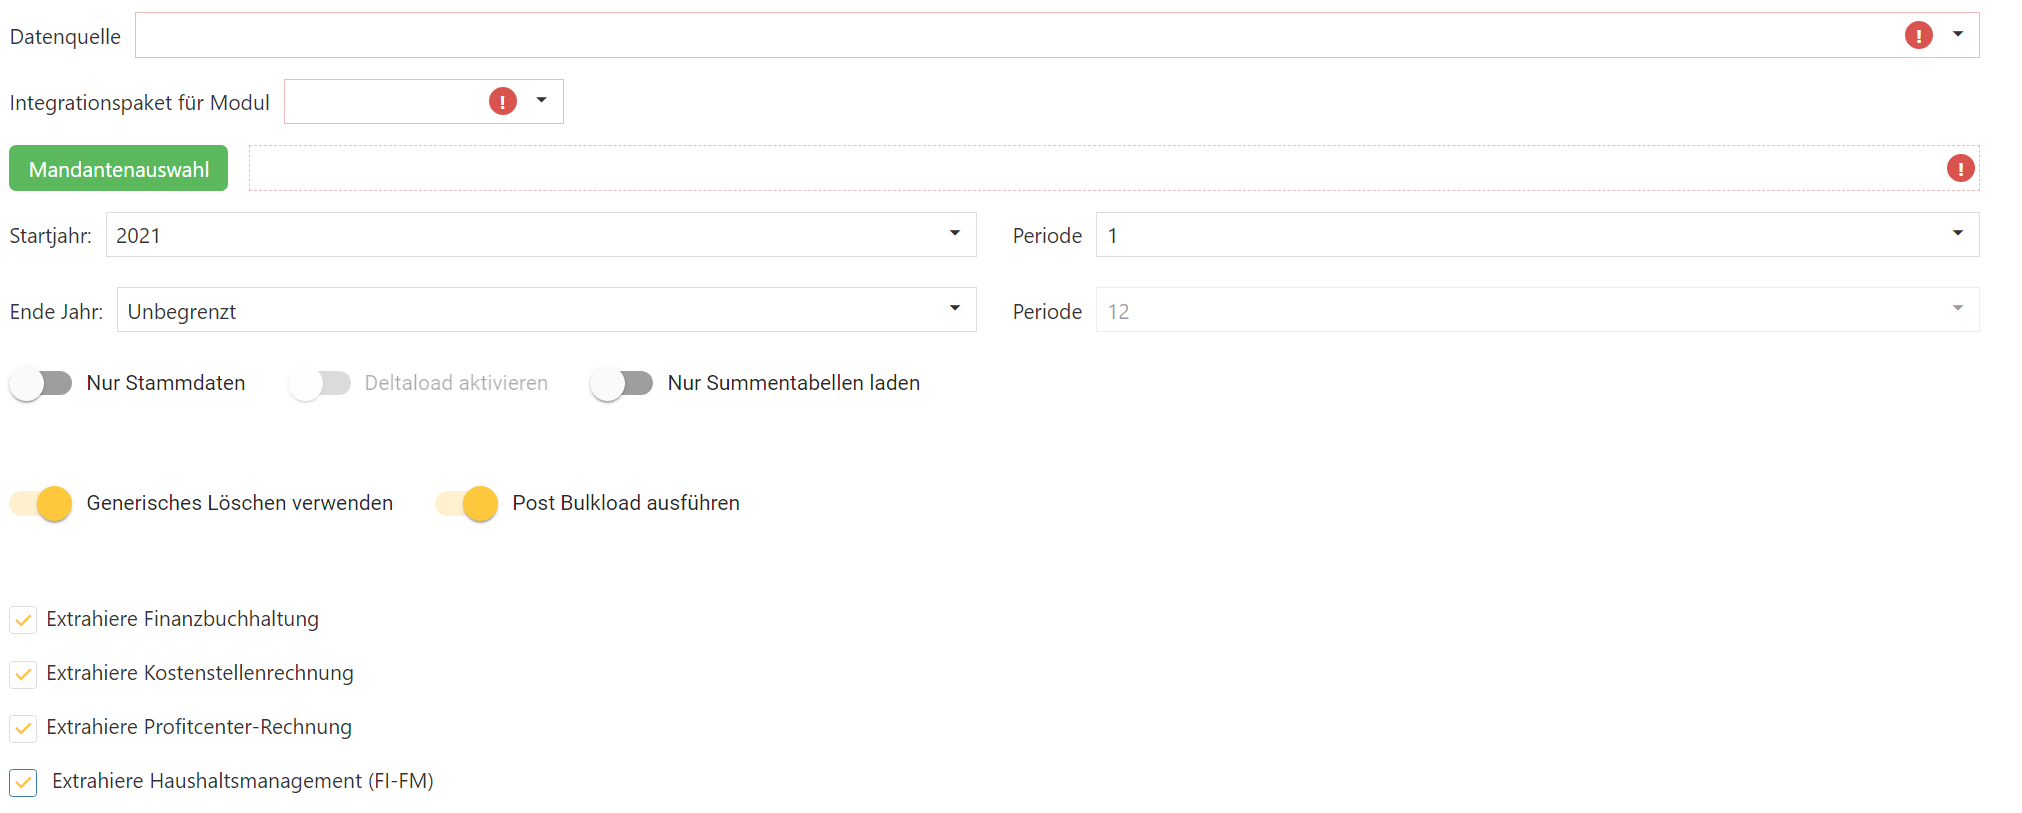2022x813 pixels.
Task: Uncheck Extrahiere Kostenstellenrechnung checkbox
Action: (x=23, y=674)
